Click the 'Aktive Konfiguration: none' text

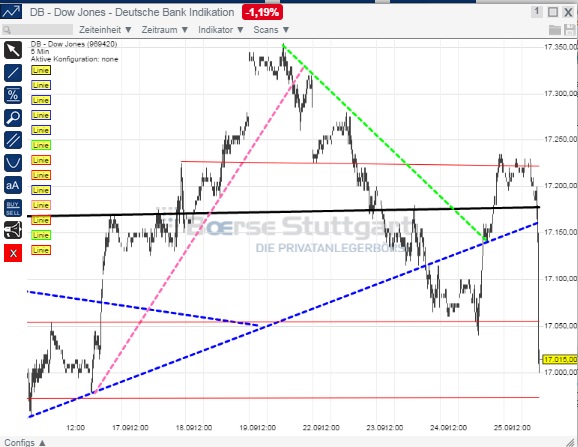pos(74,59)
